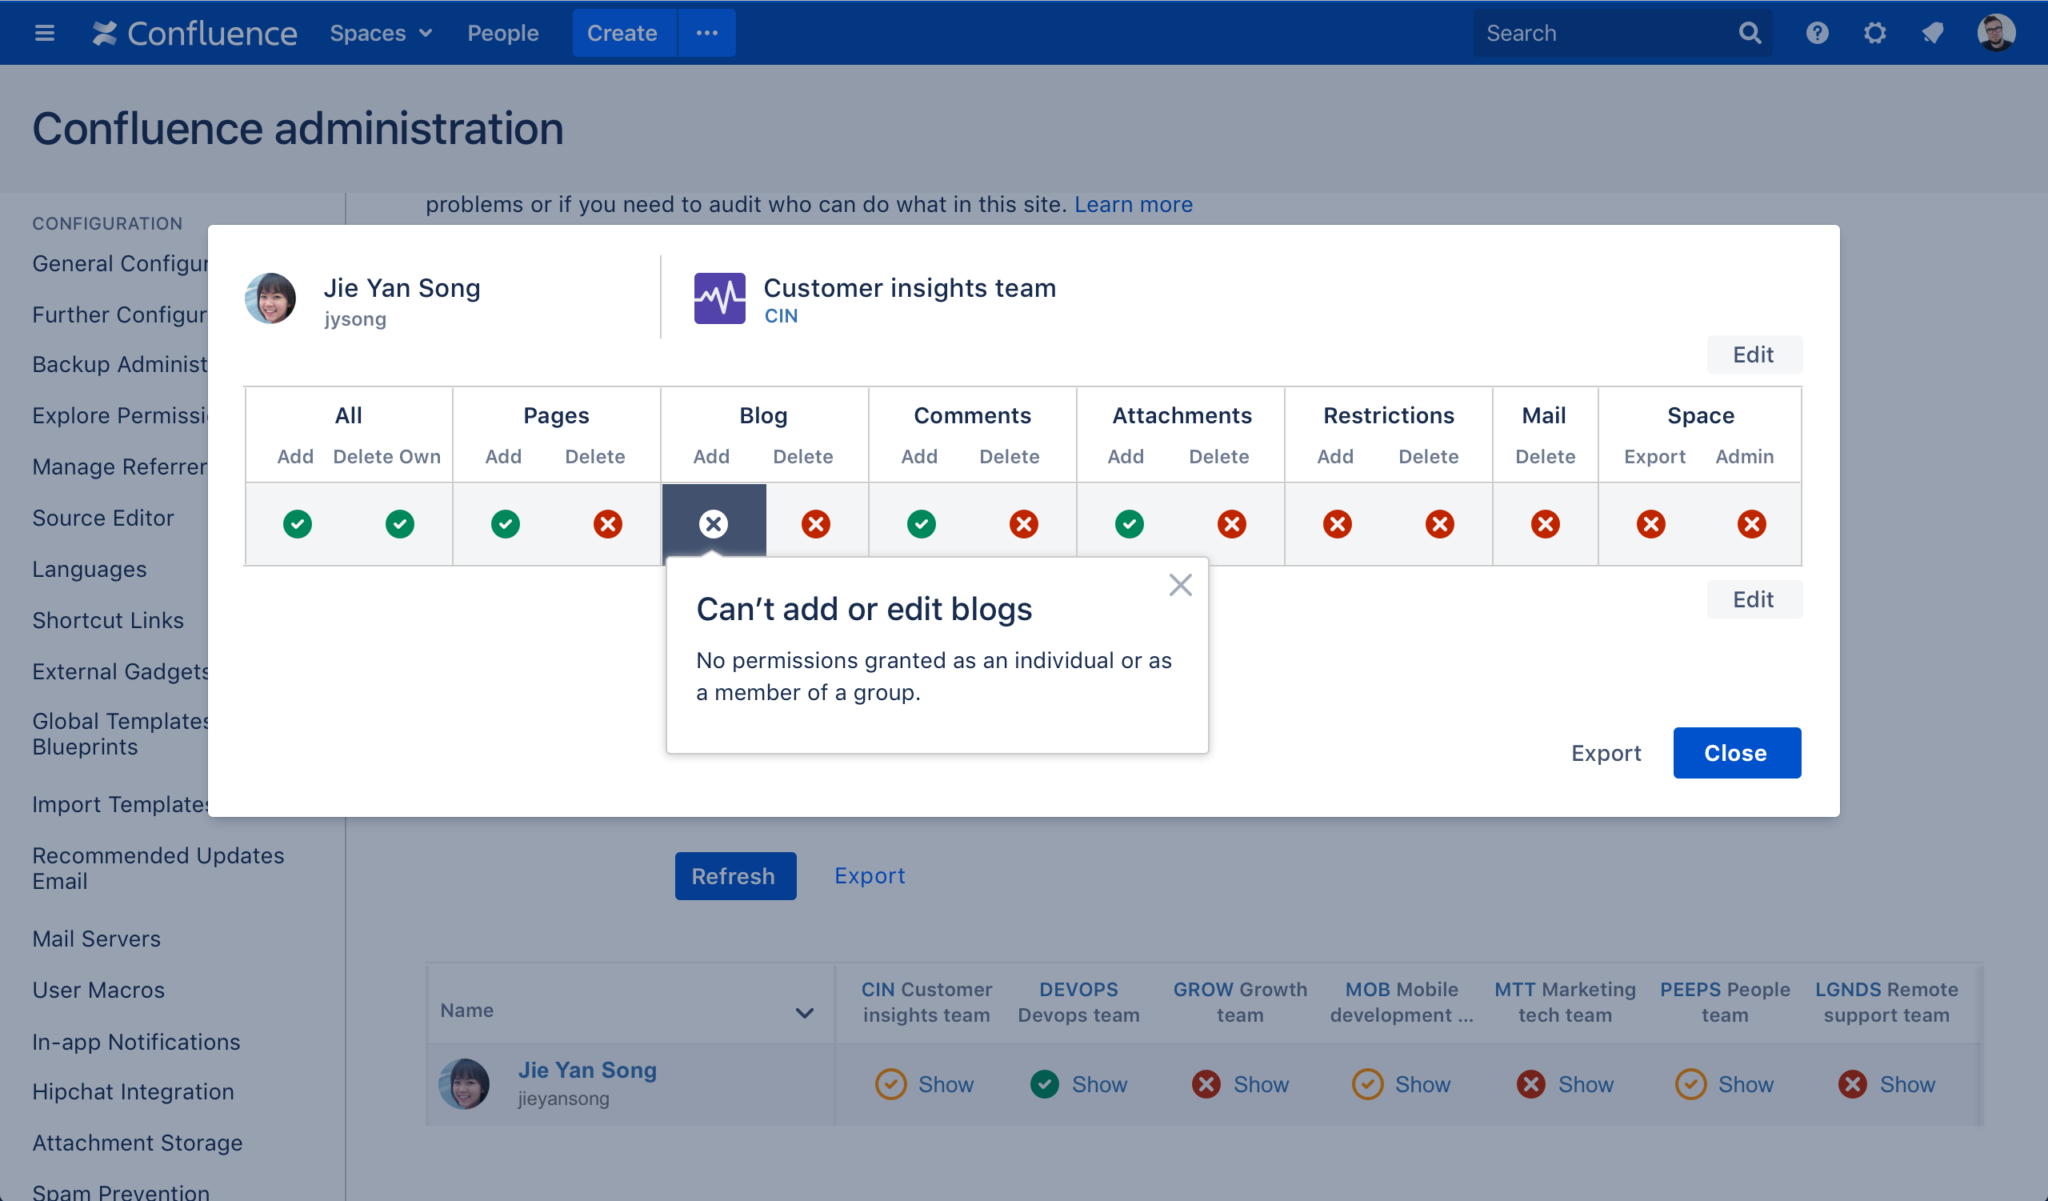Click the Attachments Delete red cross icon
This screenshot has width=2048, height=1201.
point(1232,524)
